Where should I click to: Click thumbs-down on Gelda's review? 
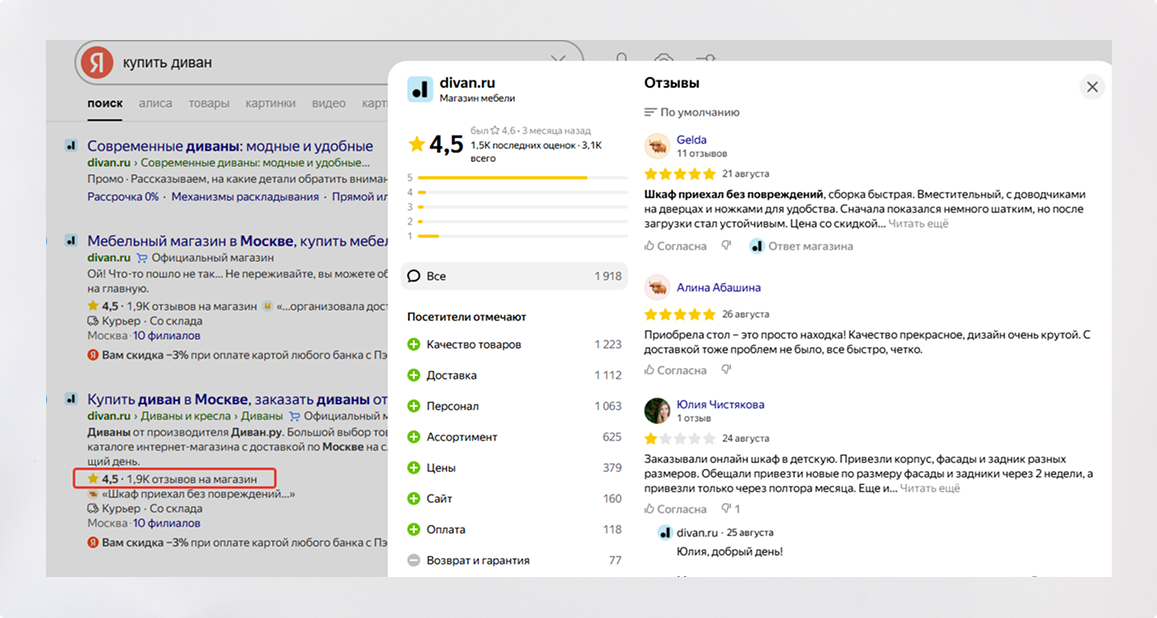pos(726,246)
